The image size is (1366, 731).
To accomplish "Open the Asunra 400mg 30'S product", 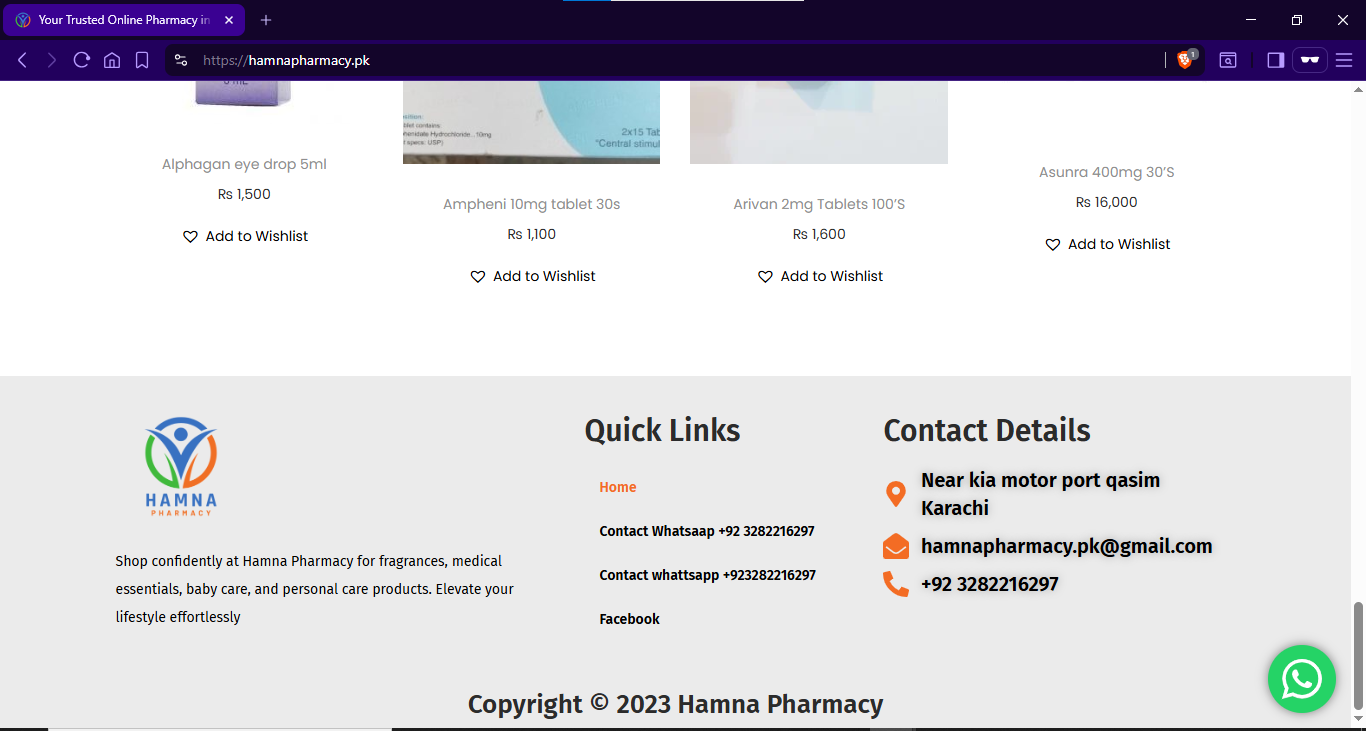I will click(x=1107, y=172).
